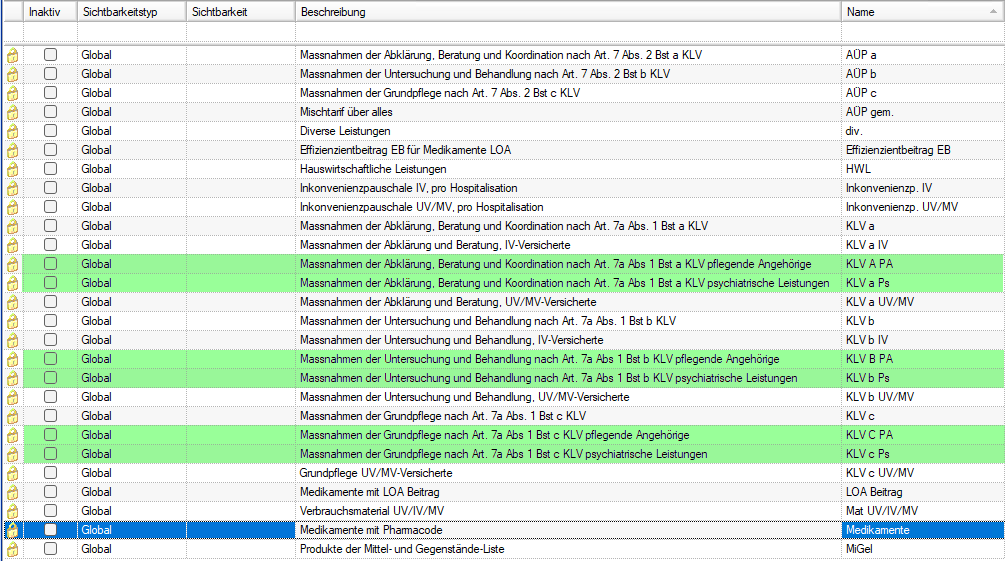Click the Sichtbarkeitstyp filter field
Screen dimensions: 1005x561
click(131, 31)
